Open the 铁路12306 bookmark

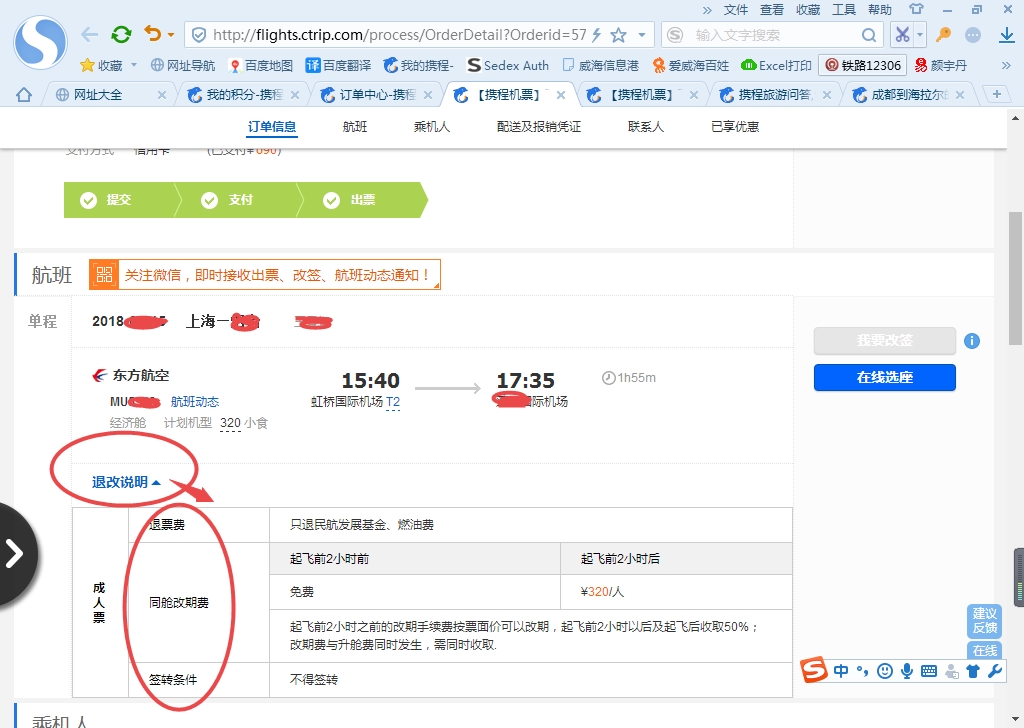click(x=863, y=65)
